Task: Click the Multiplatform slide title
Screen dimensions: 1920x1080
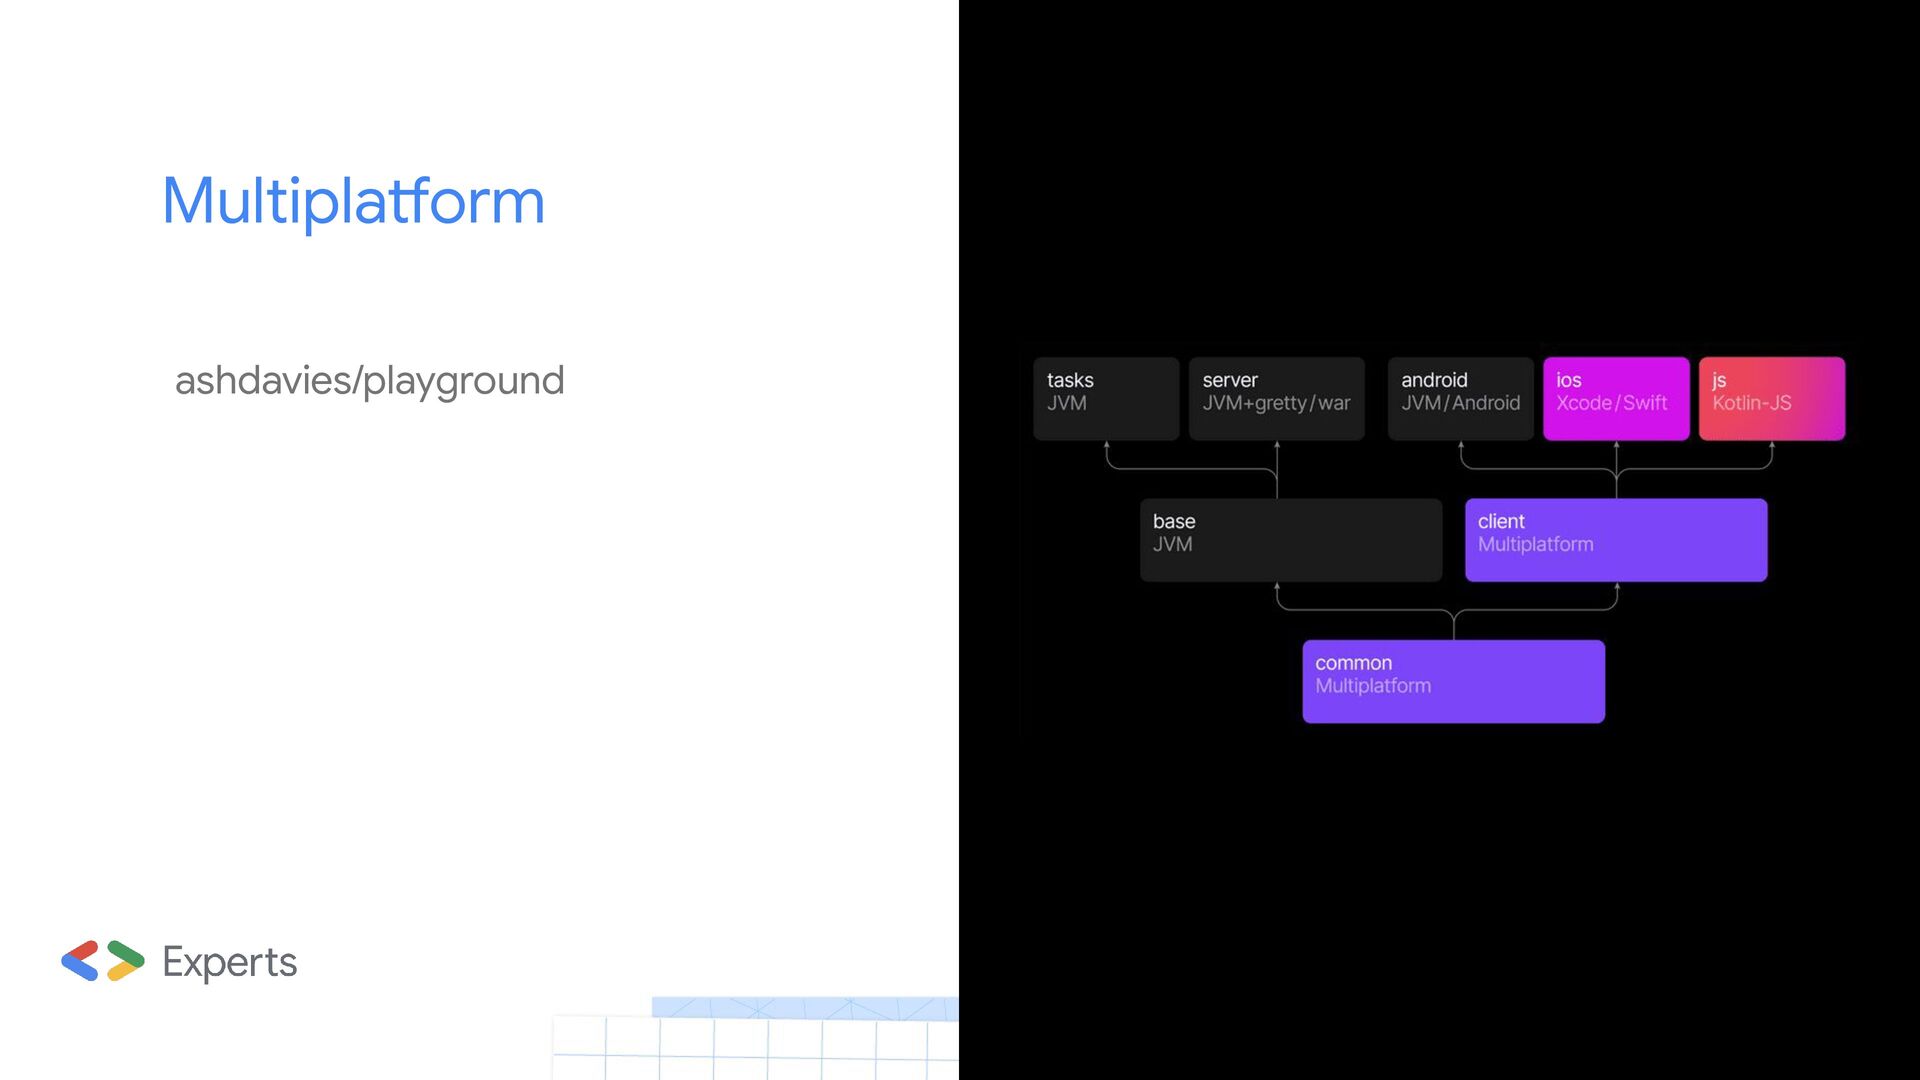Action: click(x=353, y=201)
